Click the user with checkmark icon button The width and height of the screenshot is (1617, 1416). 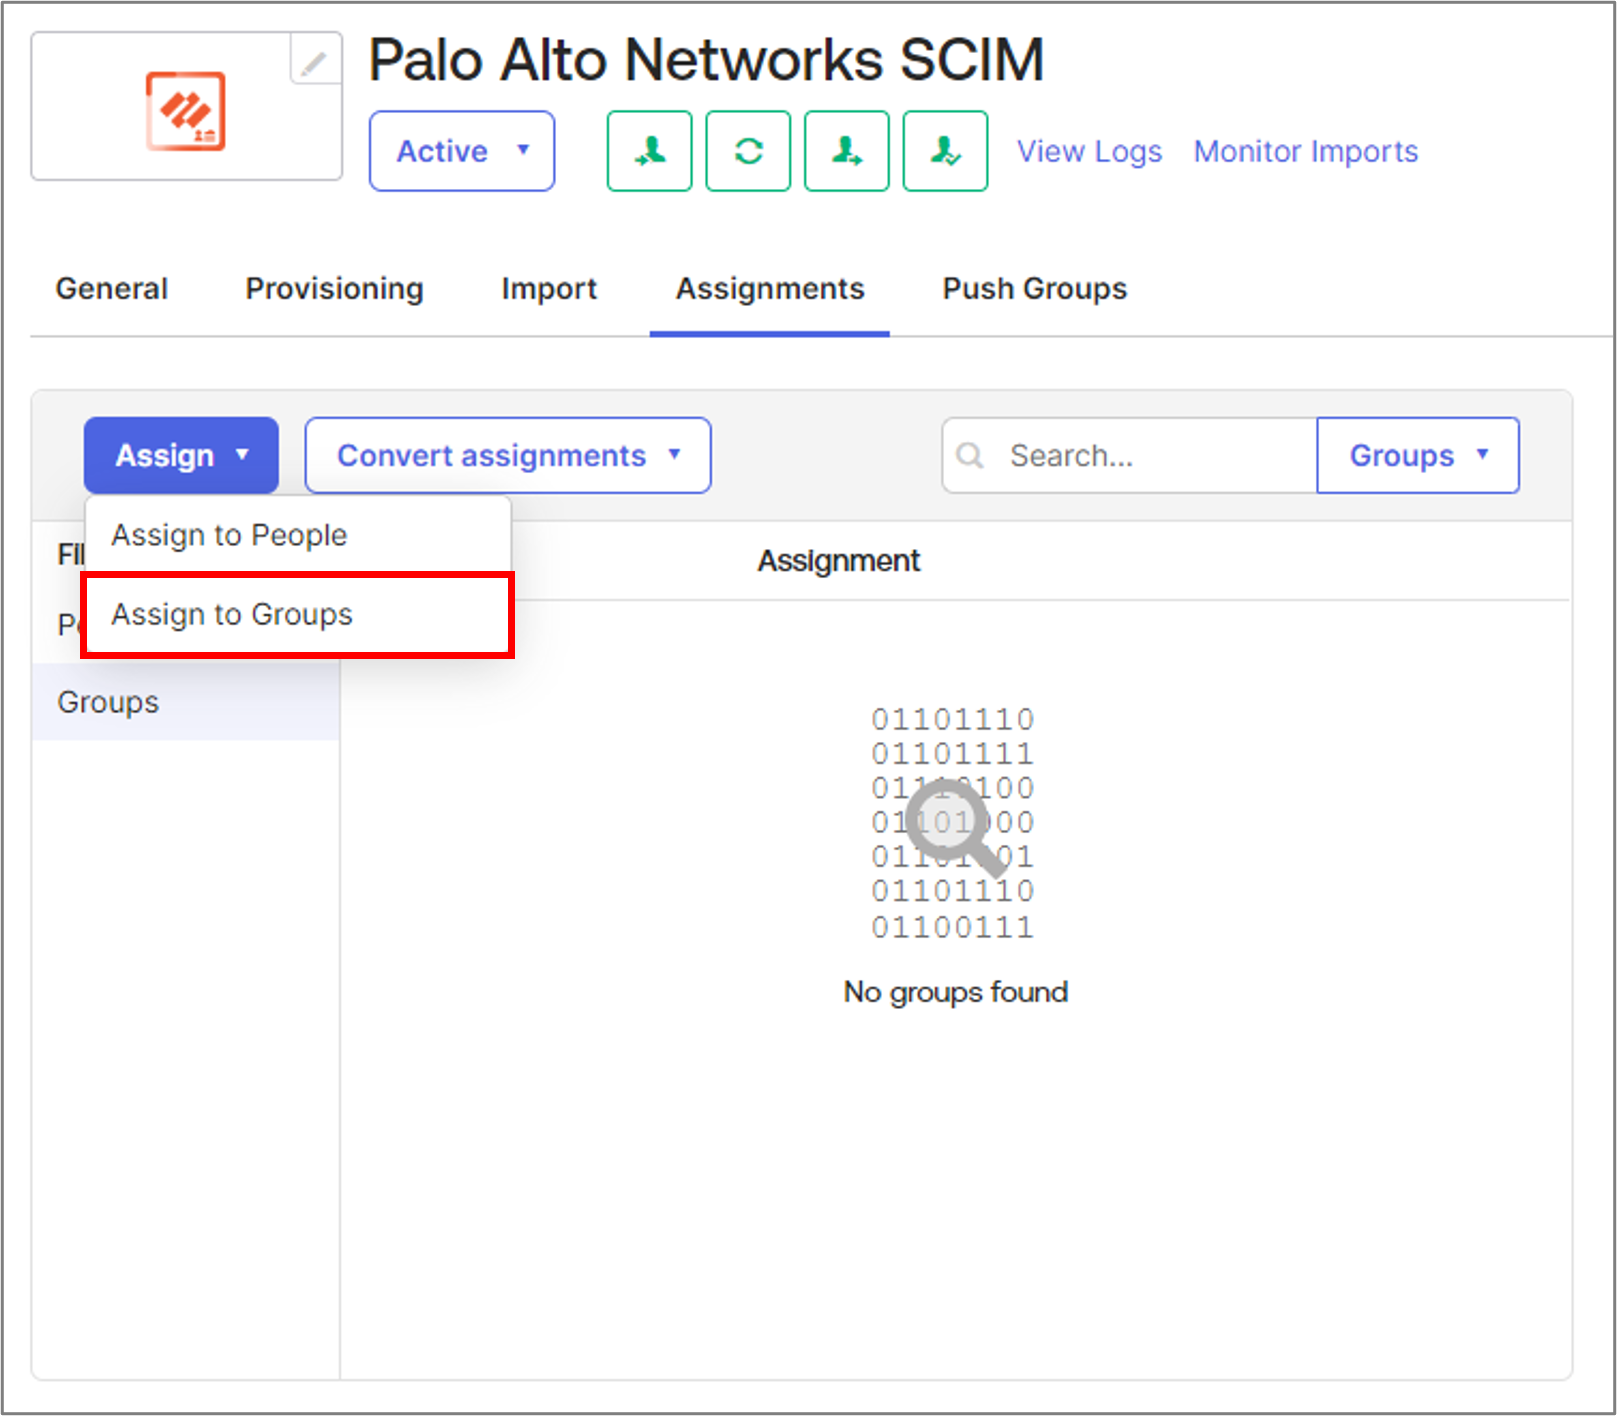click(x=945, y=151)
